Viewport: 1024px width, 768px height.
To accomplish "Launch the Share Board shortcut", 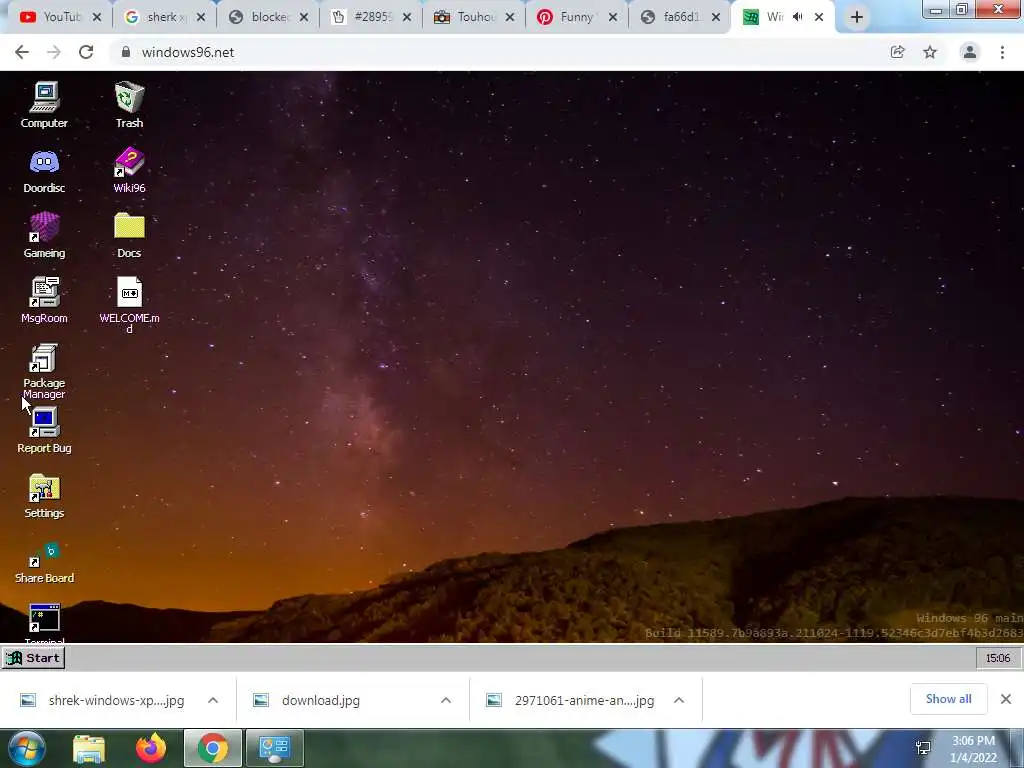I will [x=44, y=562].
